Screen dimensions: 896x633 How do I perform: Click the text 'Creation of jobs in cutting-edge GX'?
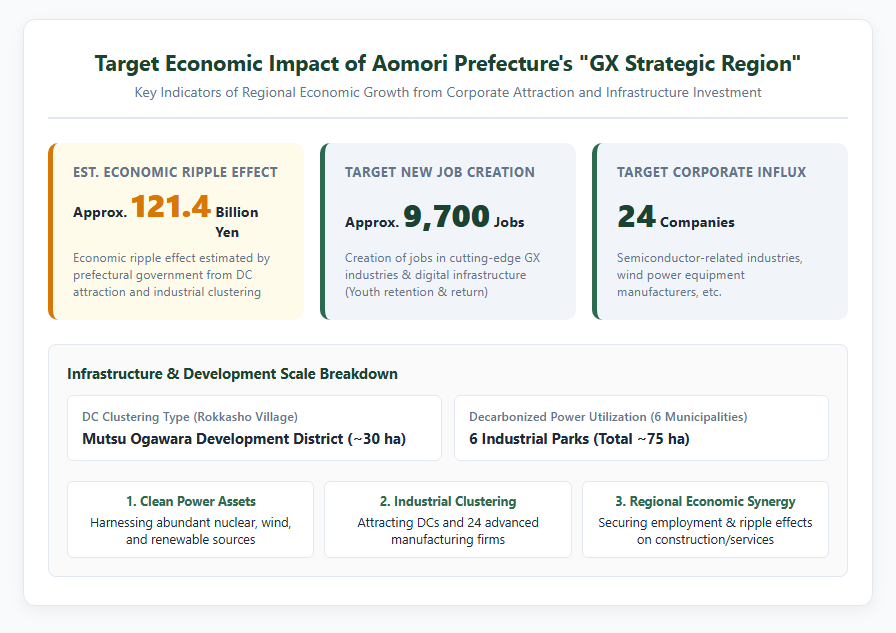(442, 258)
